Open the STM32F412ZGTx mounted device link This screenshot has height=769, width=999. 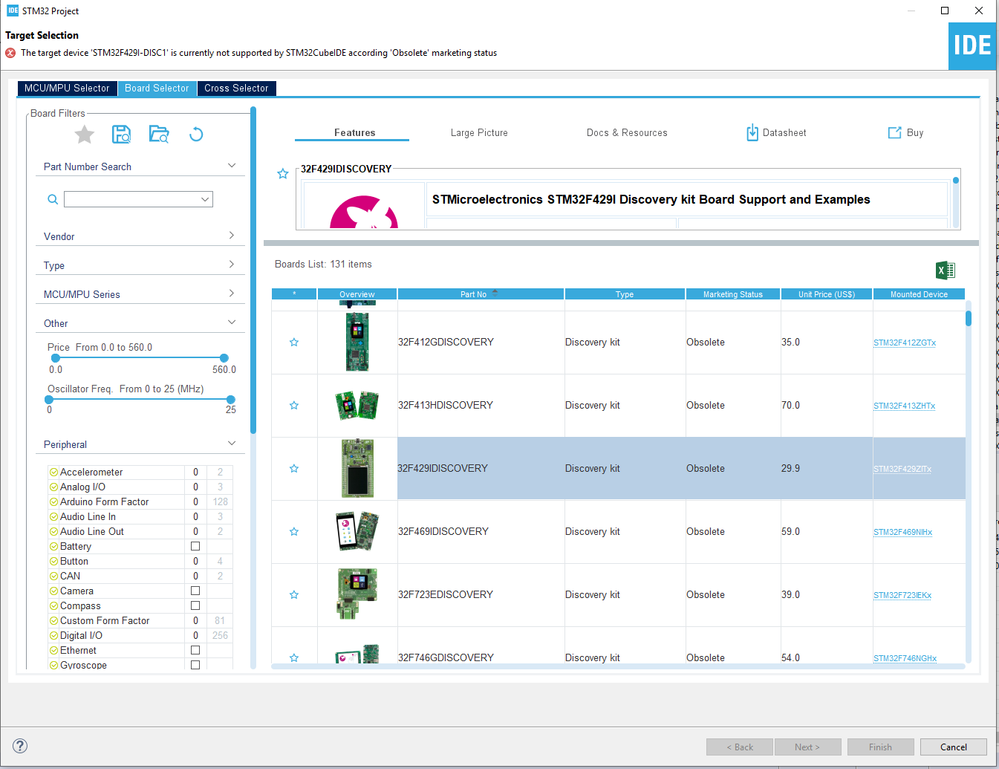904,343
